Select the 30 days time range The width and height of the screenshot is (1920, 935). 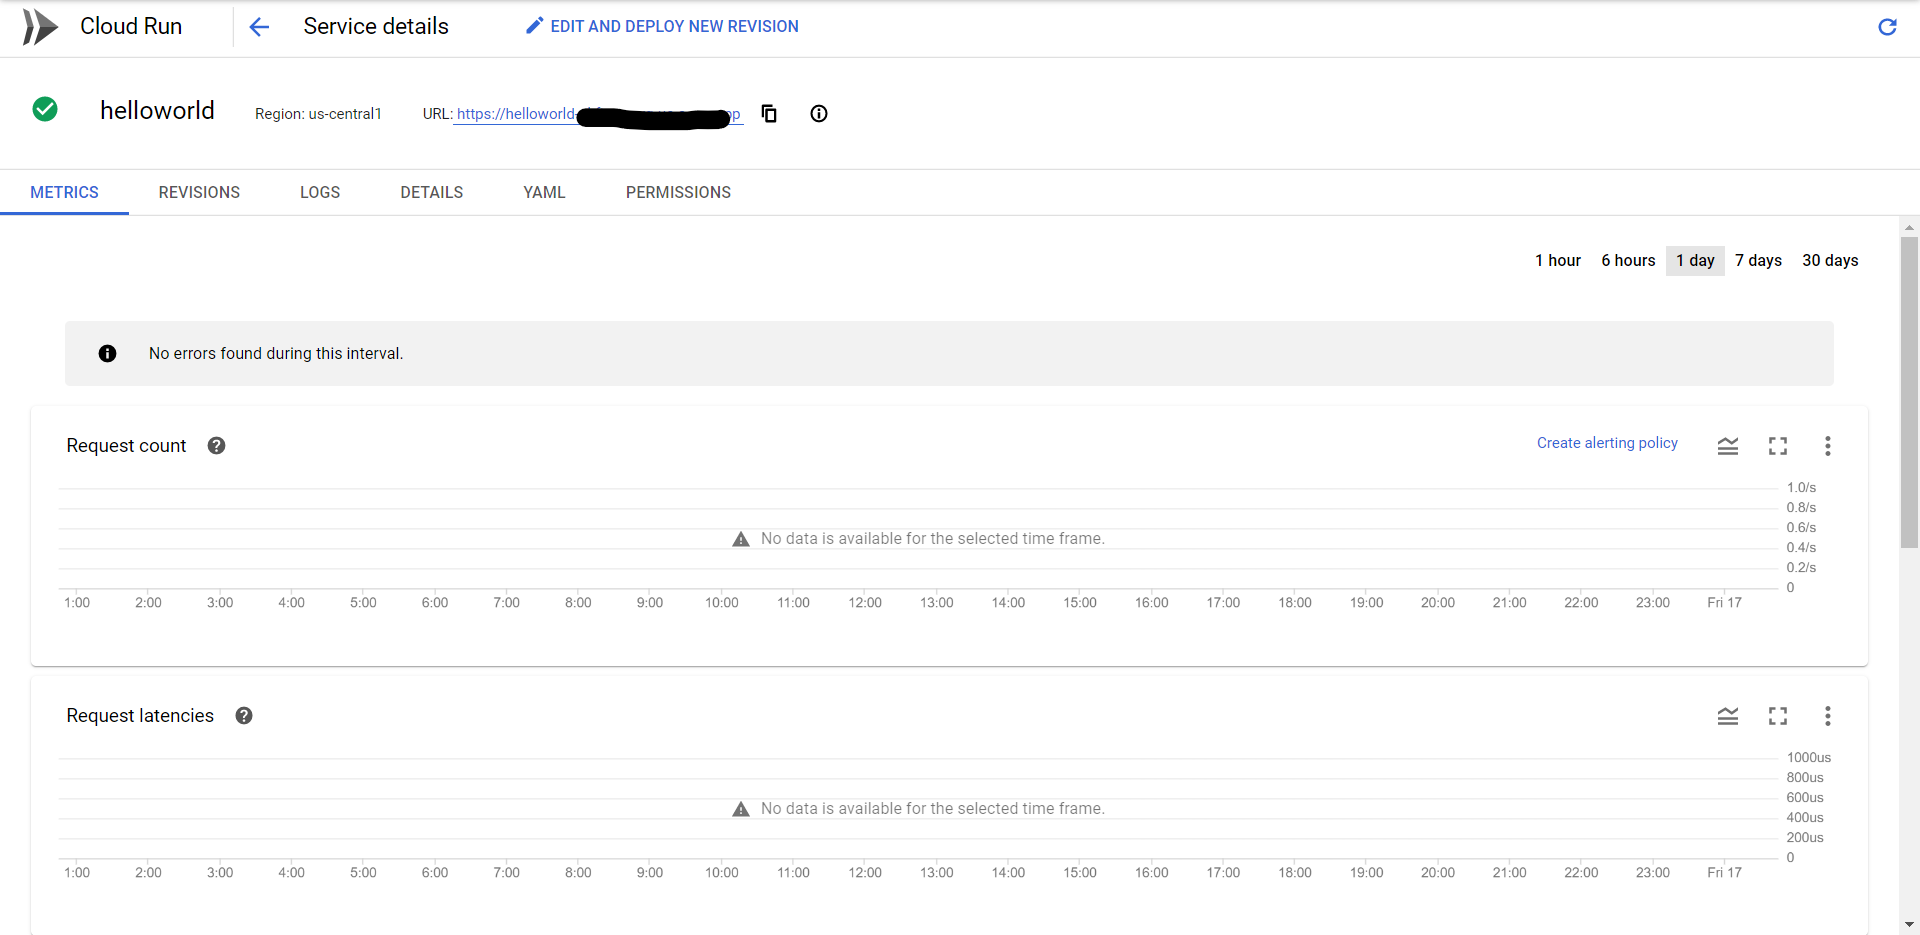pyautogui.click(x=1830, y=260)
